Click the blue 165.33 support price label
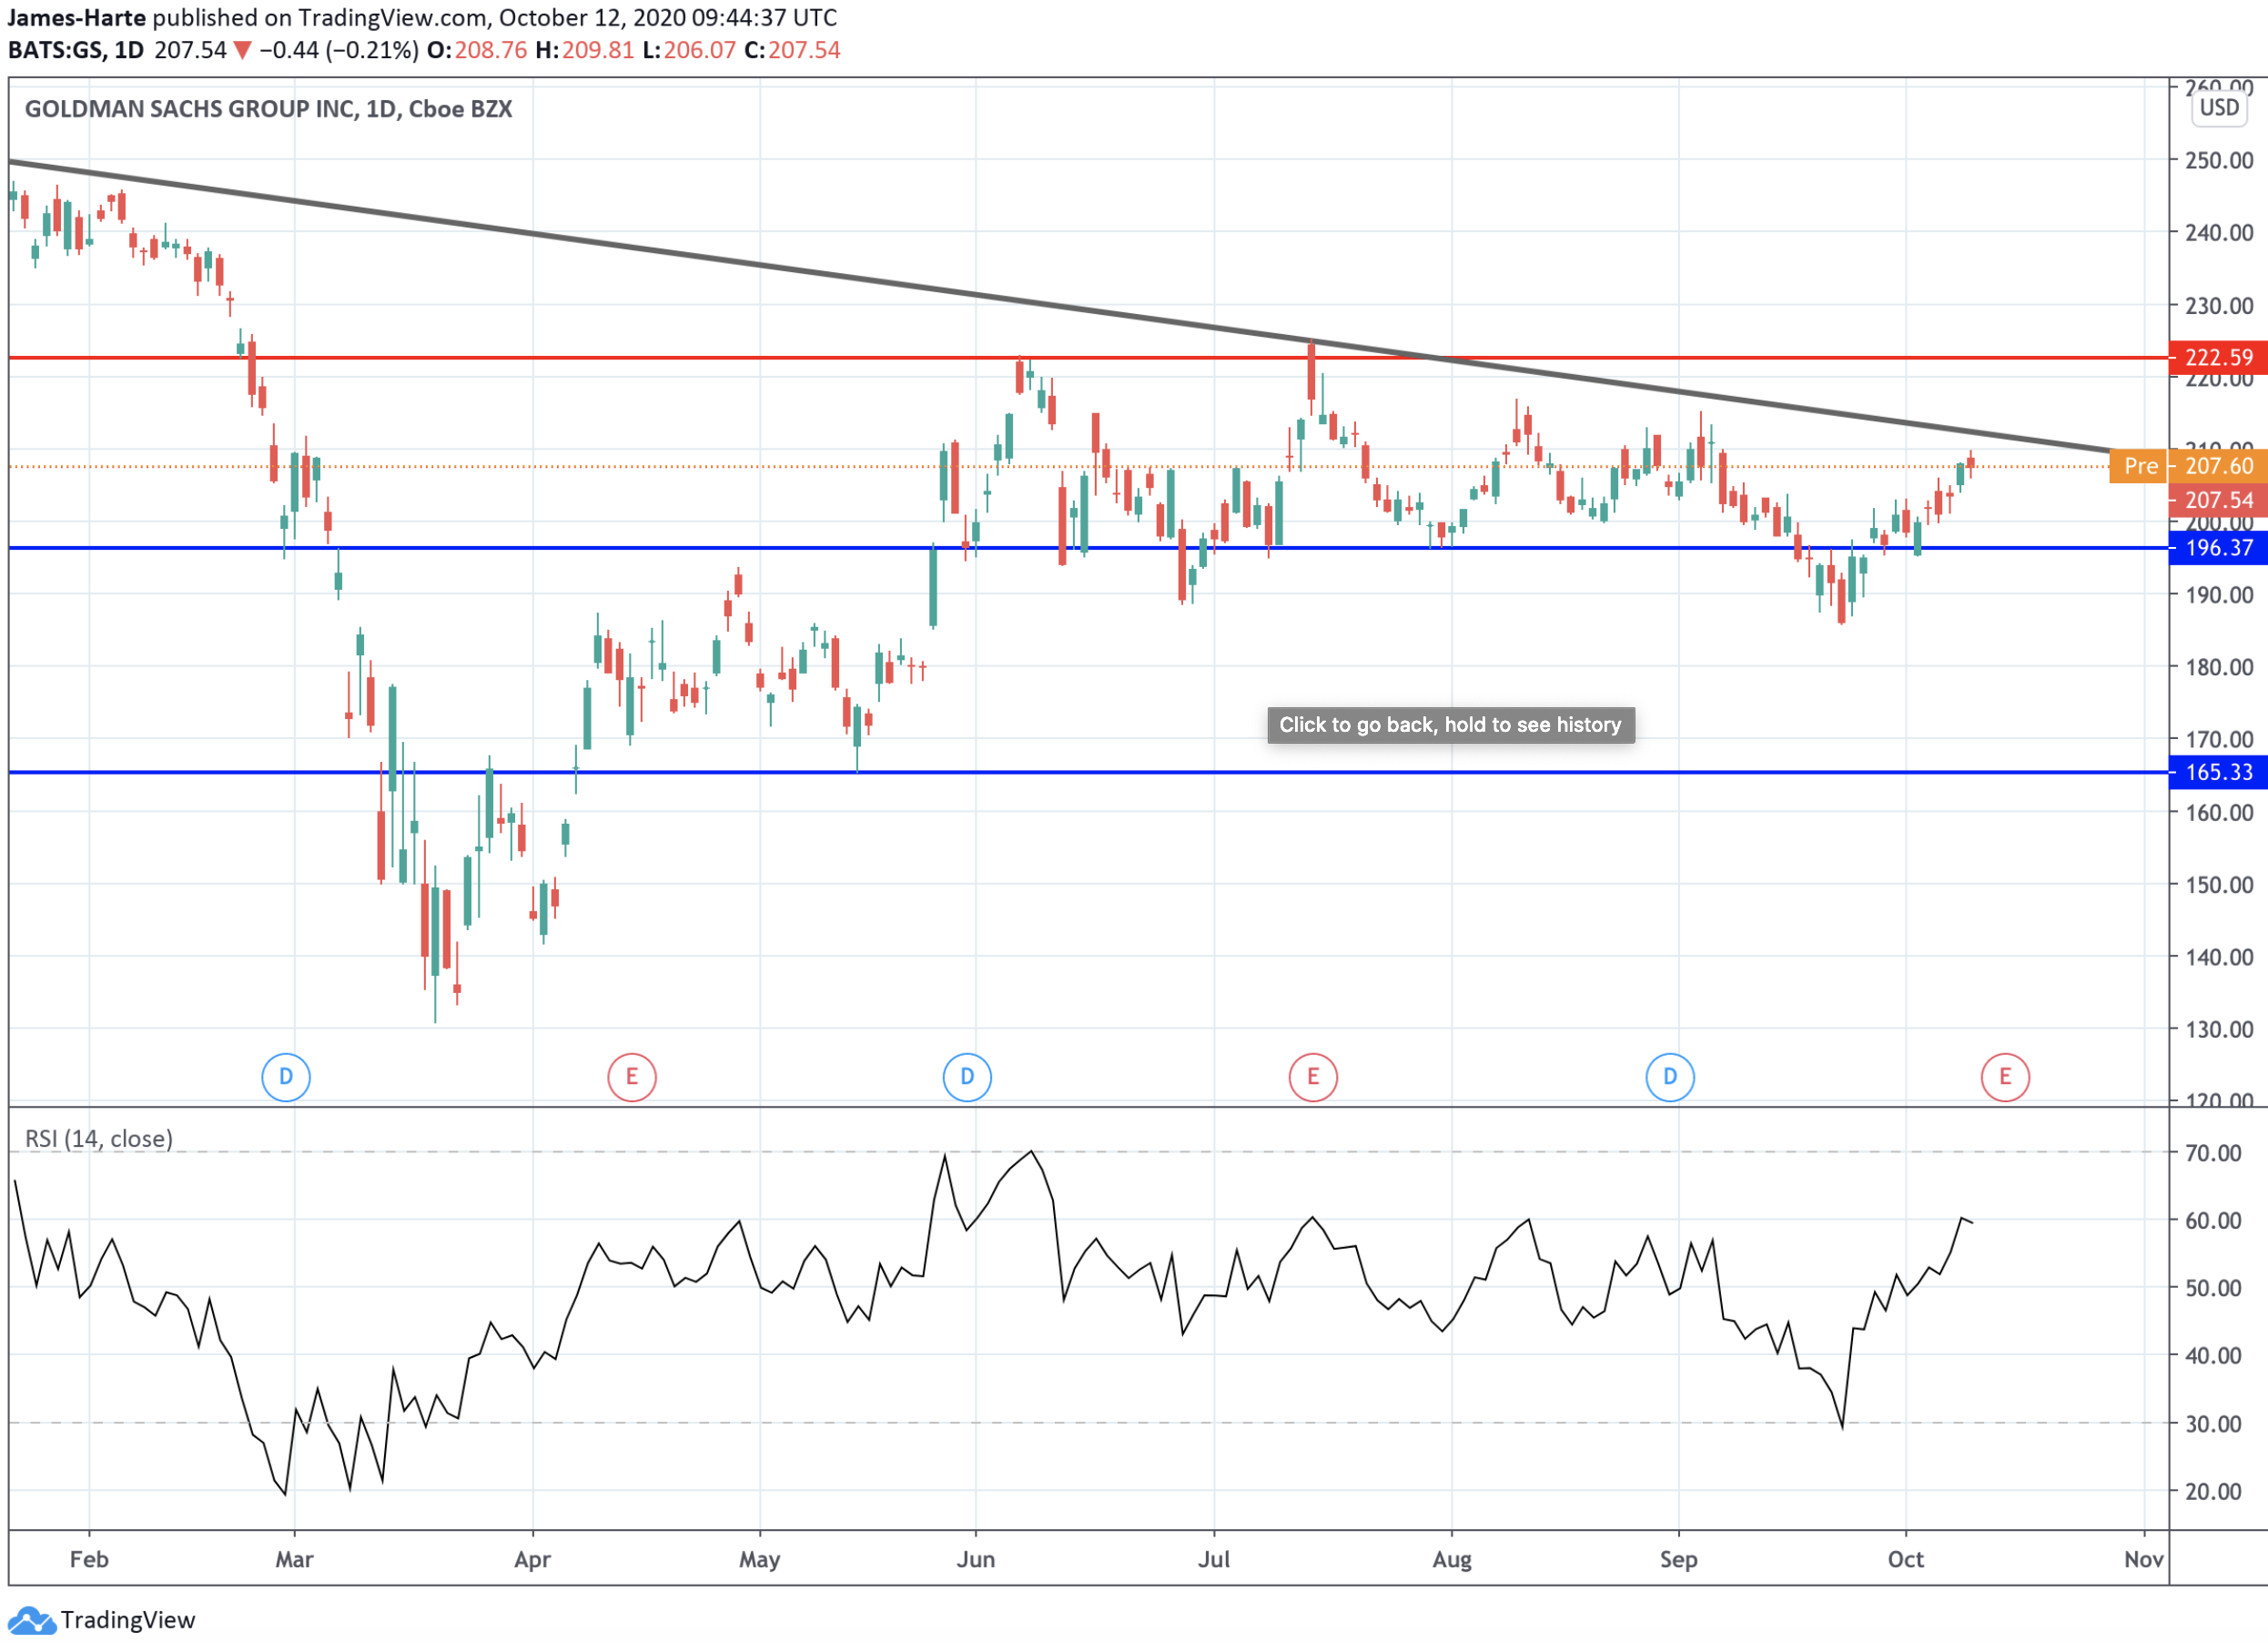Image resolution: width=2268 pixels, height=1642 pixels. pyautogui.click(x=2219, y=772)
